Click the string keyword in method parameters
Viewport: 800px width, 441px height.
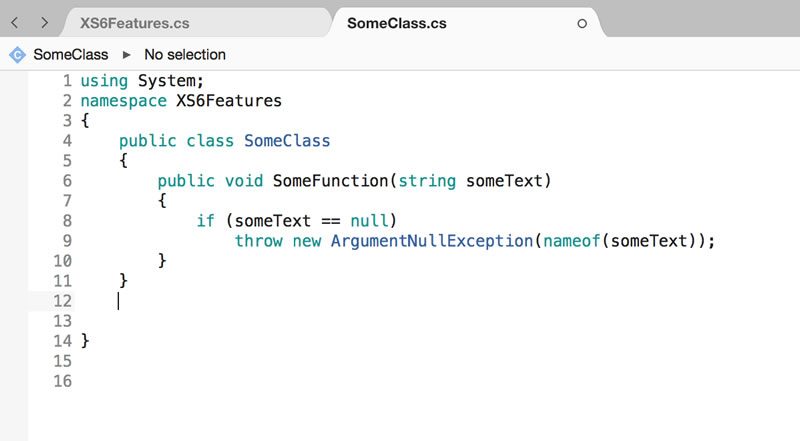427,181
